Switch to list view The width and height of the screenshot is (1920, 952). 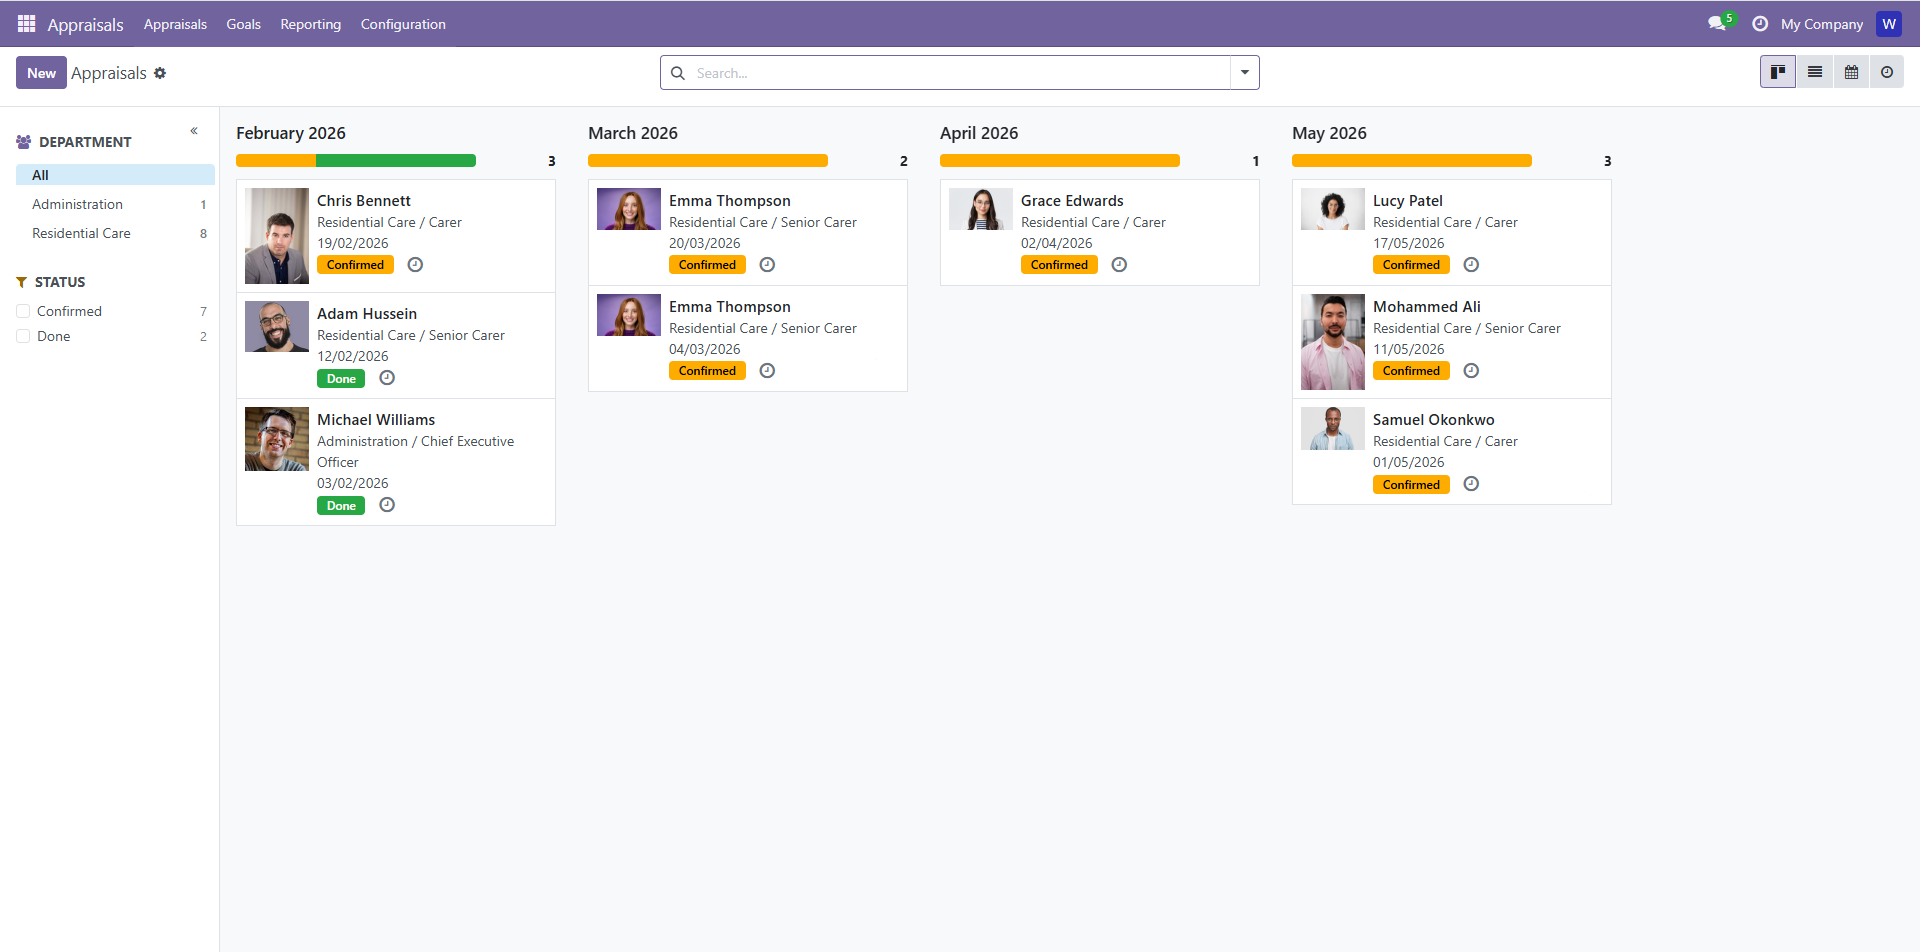[x=1815, y=72]
